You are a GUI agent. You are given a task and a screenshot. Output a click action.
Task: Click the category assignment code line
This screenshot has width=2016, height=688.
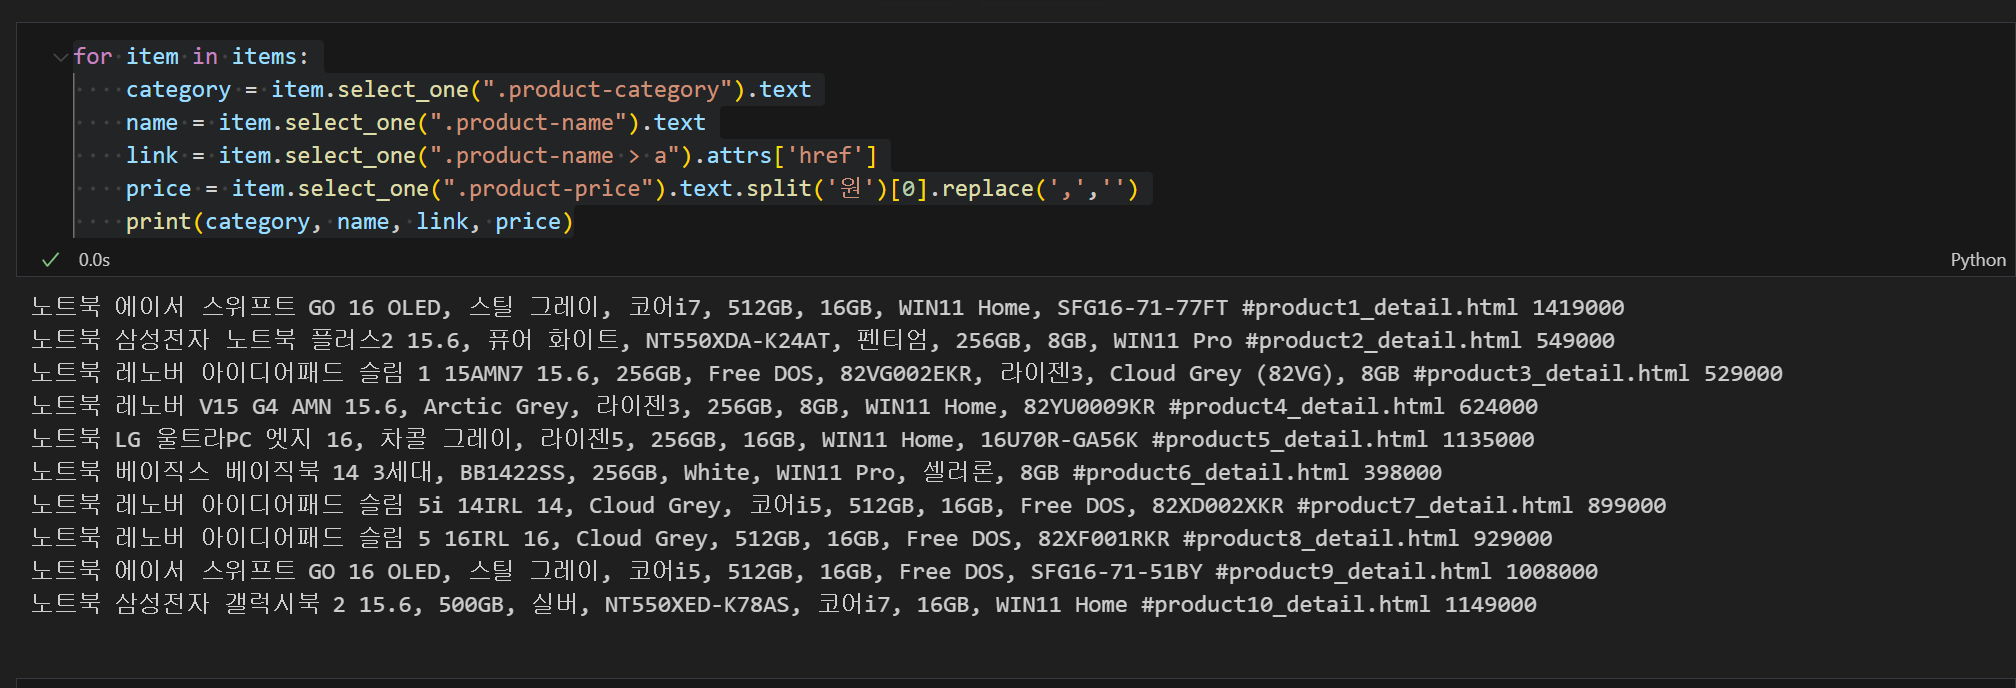pos(468,90)
